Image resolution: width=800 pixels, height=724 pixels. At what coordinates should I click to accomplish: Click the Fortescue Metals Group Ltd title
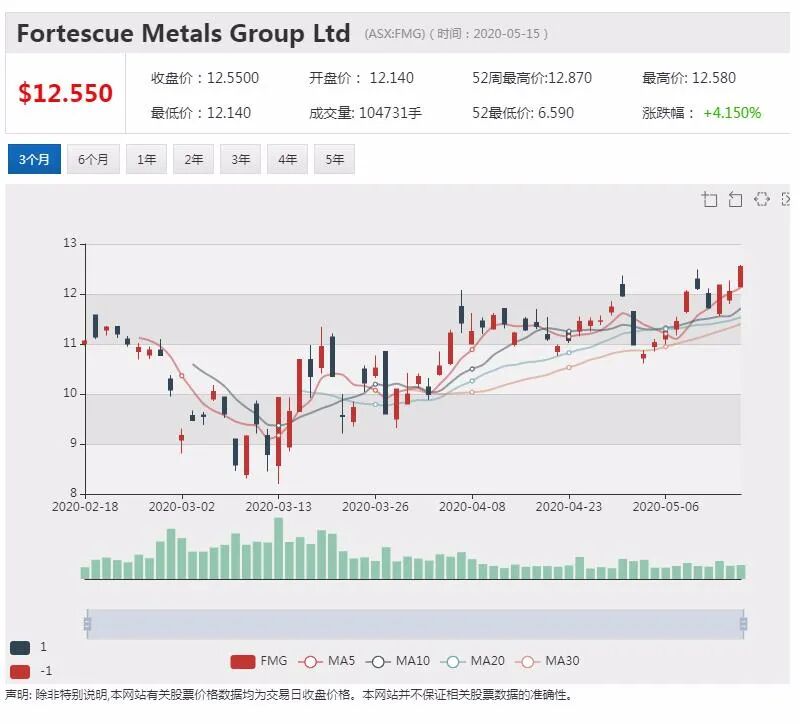tap(184, 34)
